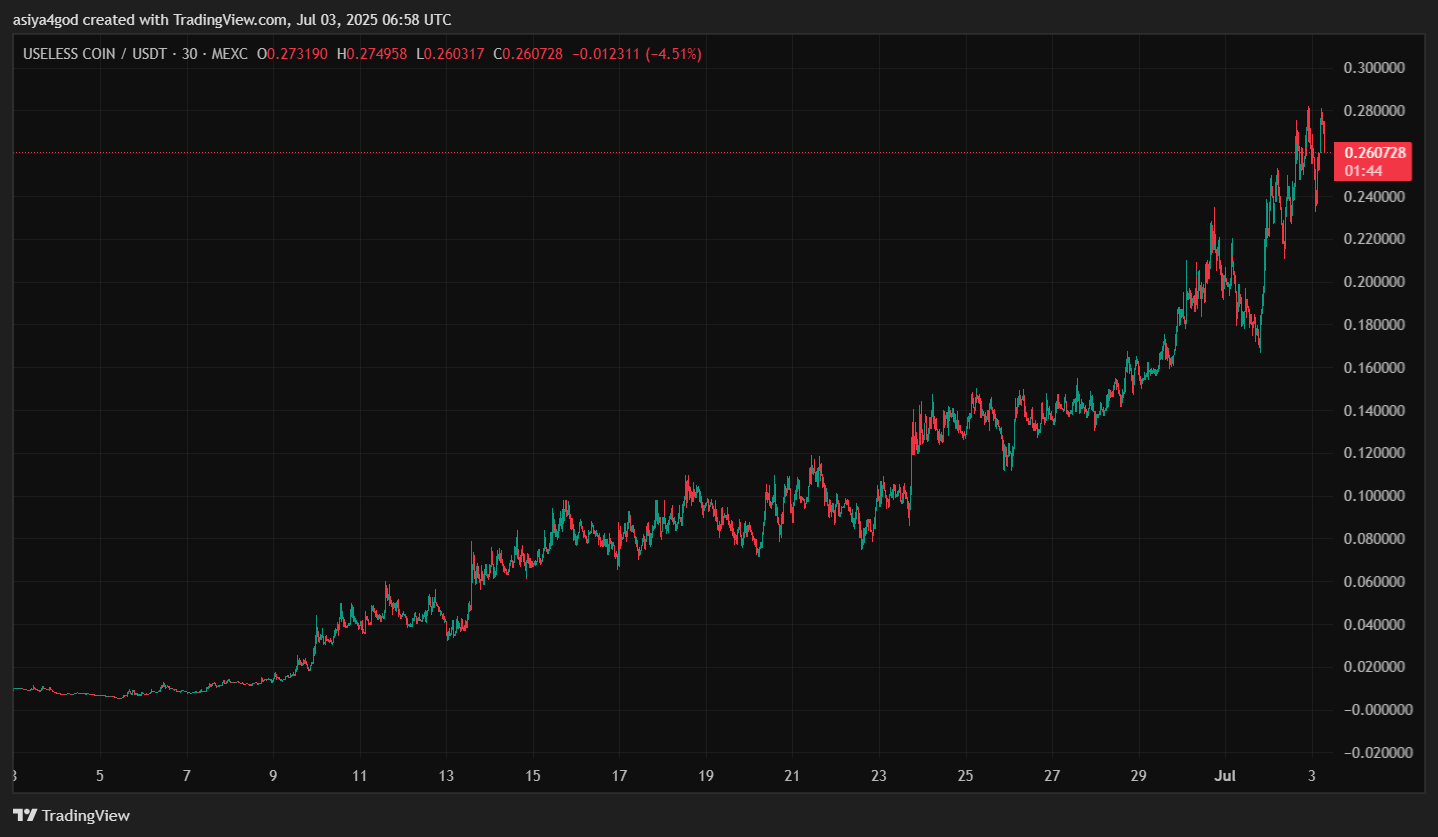Click the 0.060000 price axis label
This screenshot has width=1438, height=837.
pos(1377,582)
